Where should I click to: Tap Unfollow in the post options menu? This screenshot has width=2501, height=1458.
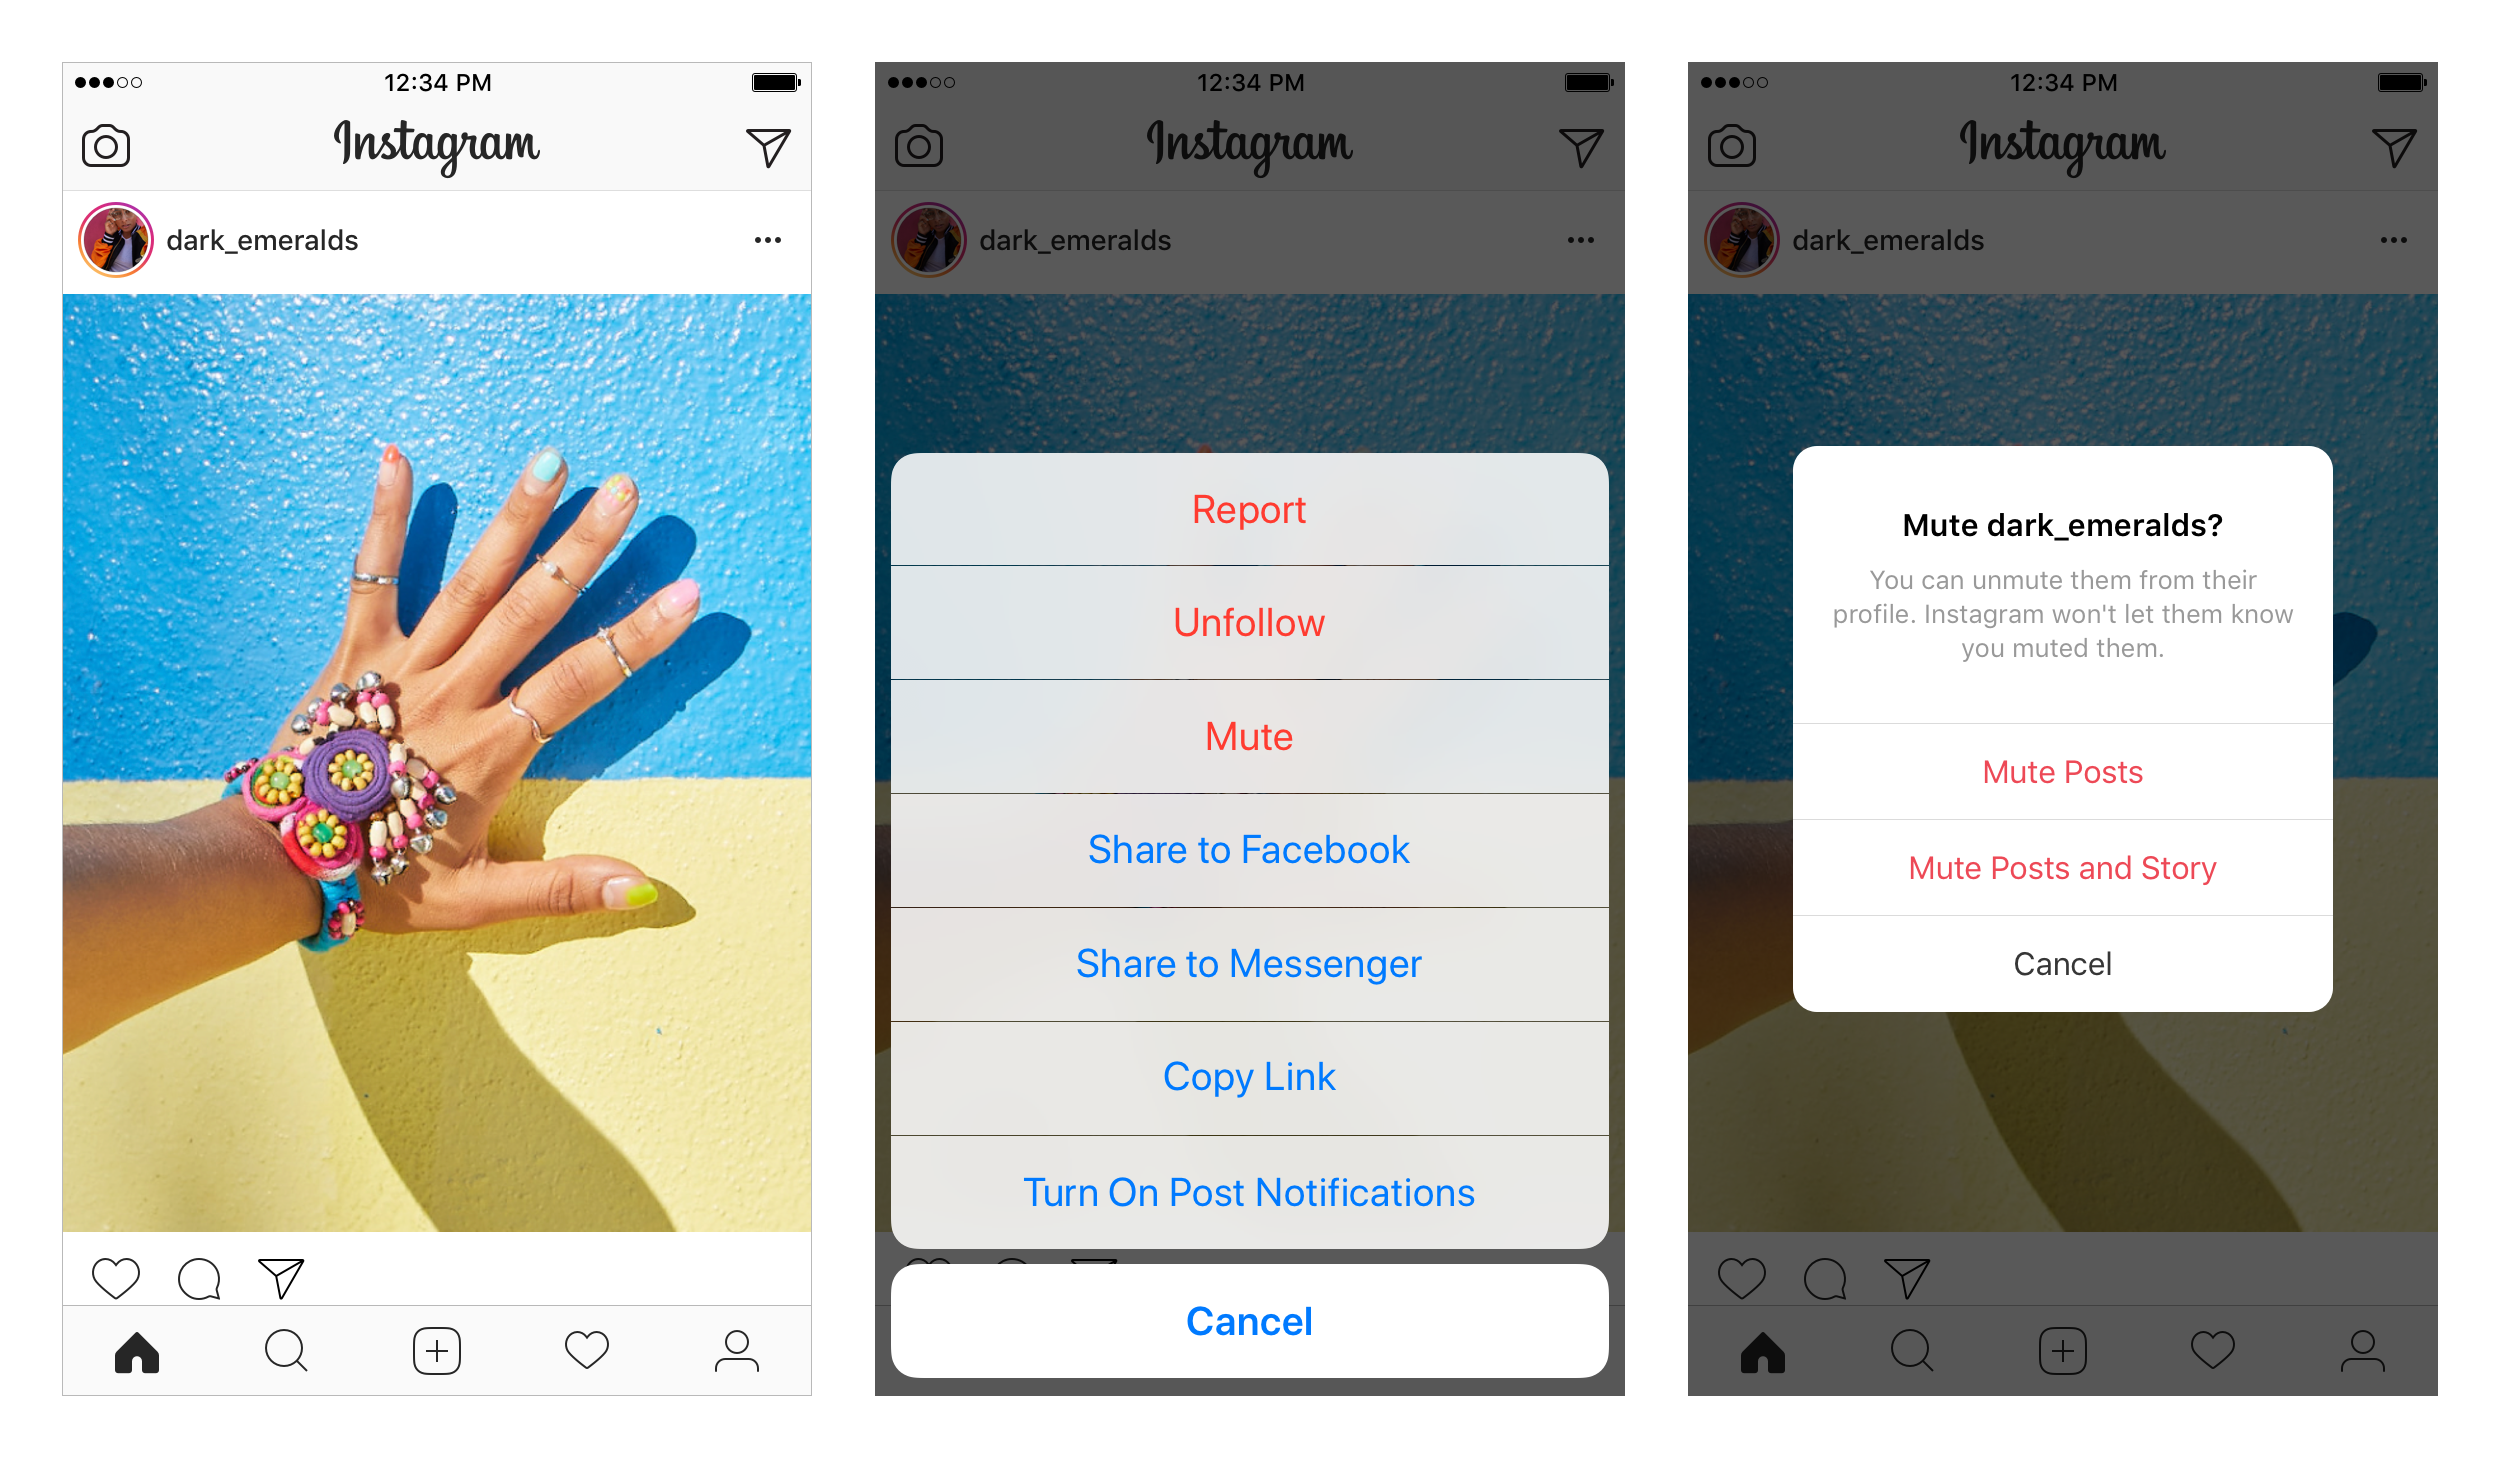pos(1248,623)
